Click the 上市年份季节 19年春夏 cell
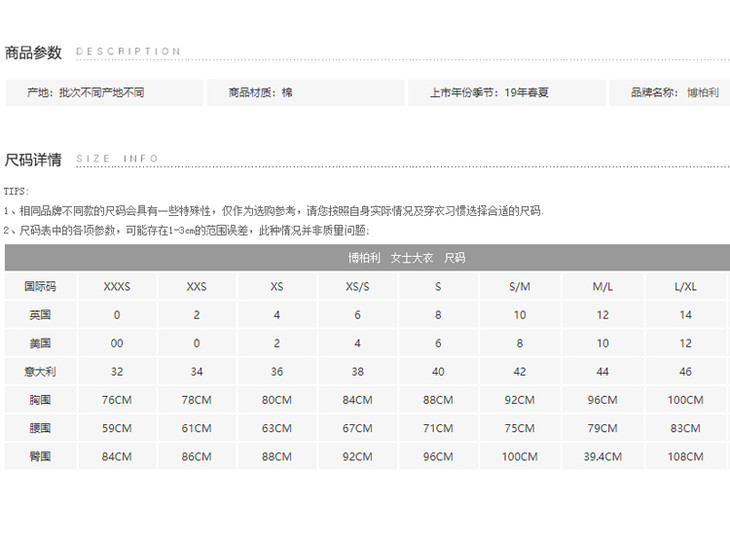The width and height of the screenshot is (730, 540). [489, 93]
